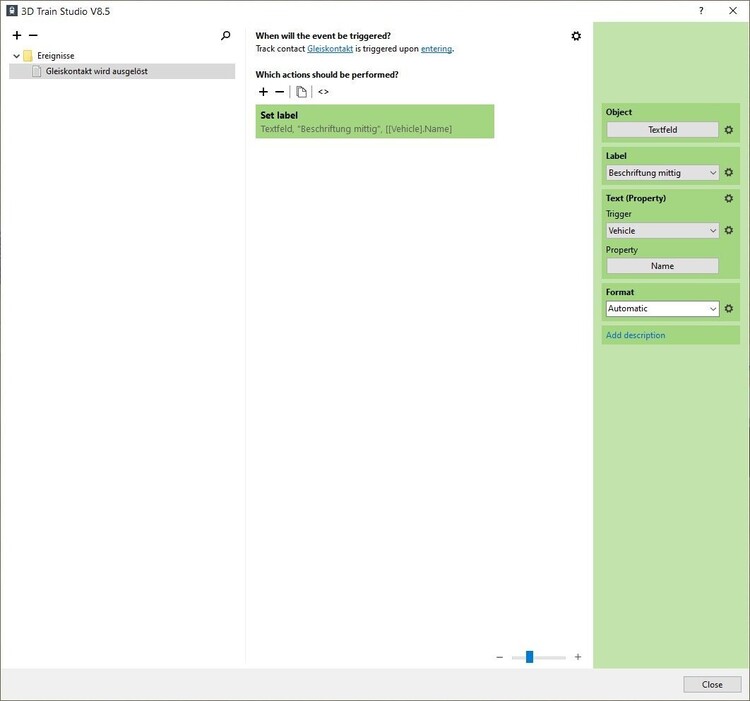Add a new action with plus
This screenshot has width=750, height=701.
pyautogui.click(x=263, y=92)
